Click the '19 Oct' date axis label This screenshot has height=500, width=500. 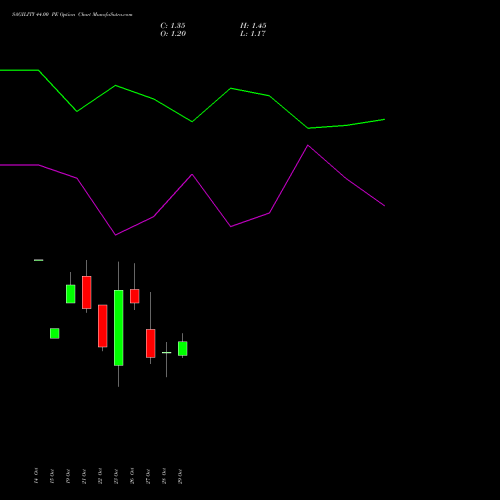(68, 476)
